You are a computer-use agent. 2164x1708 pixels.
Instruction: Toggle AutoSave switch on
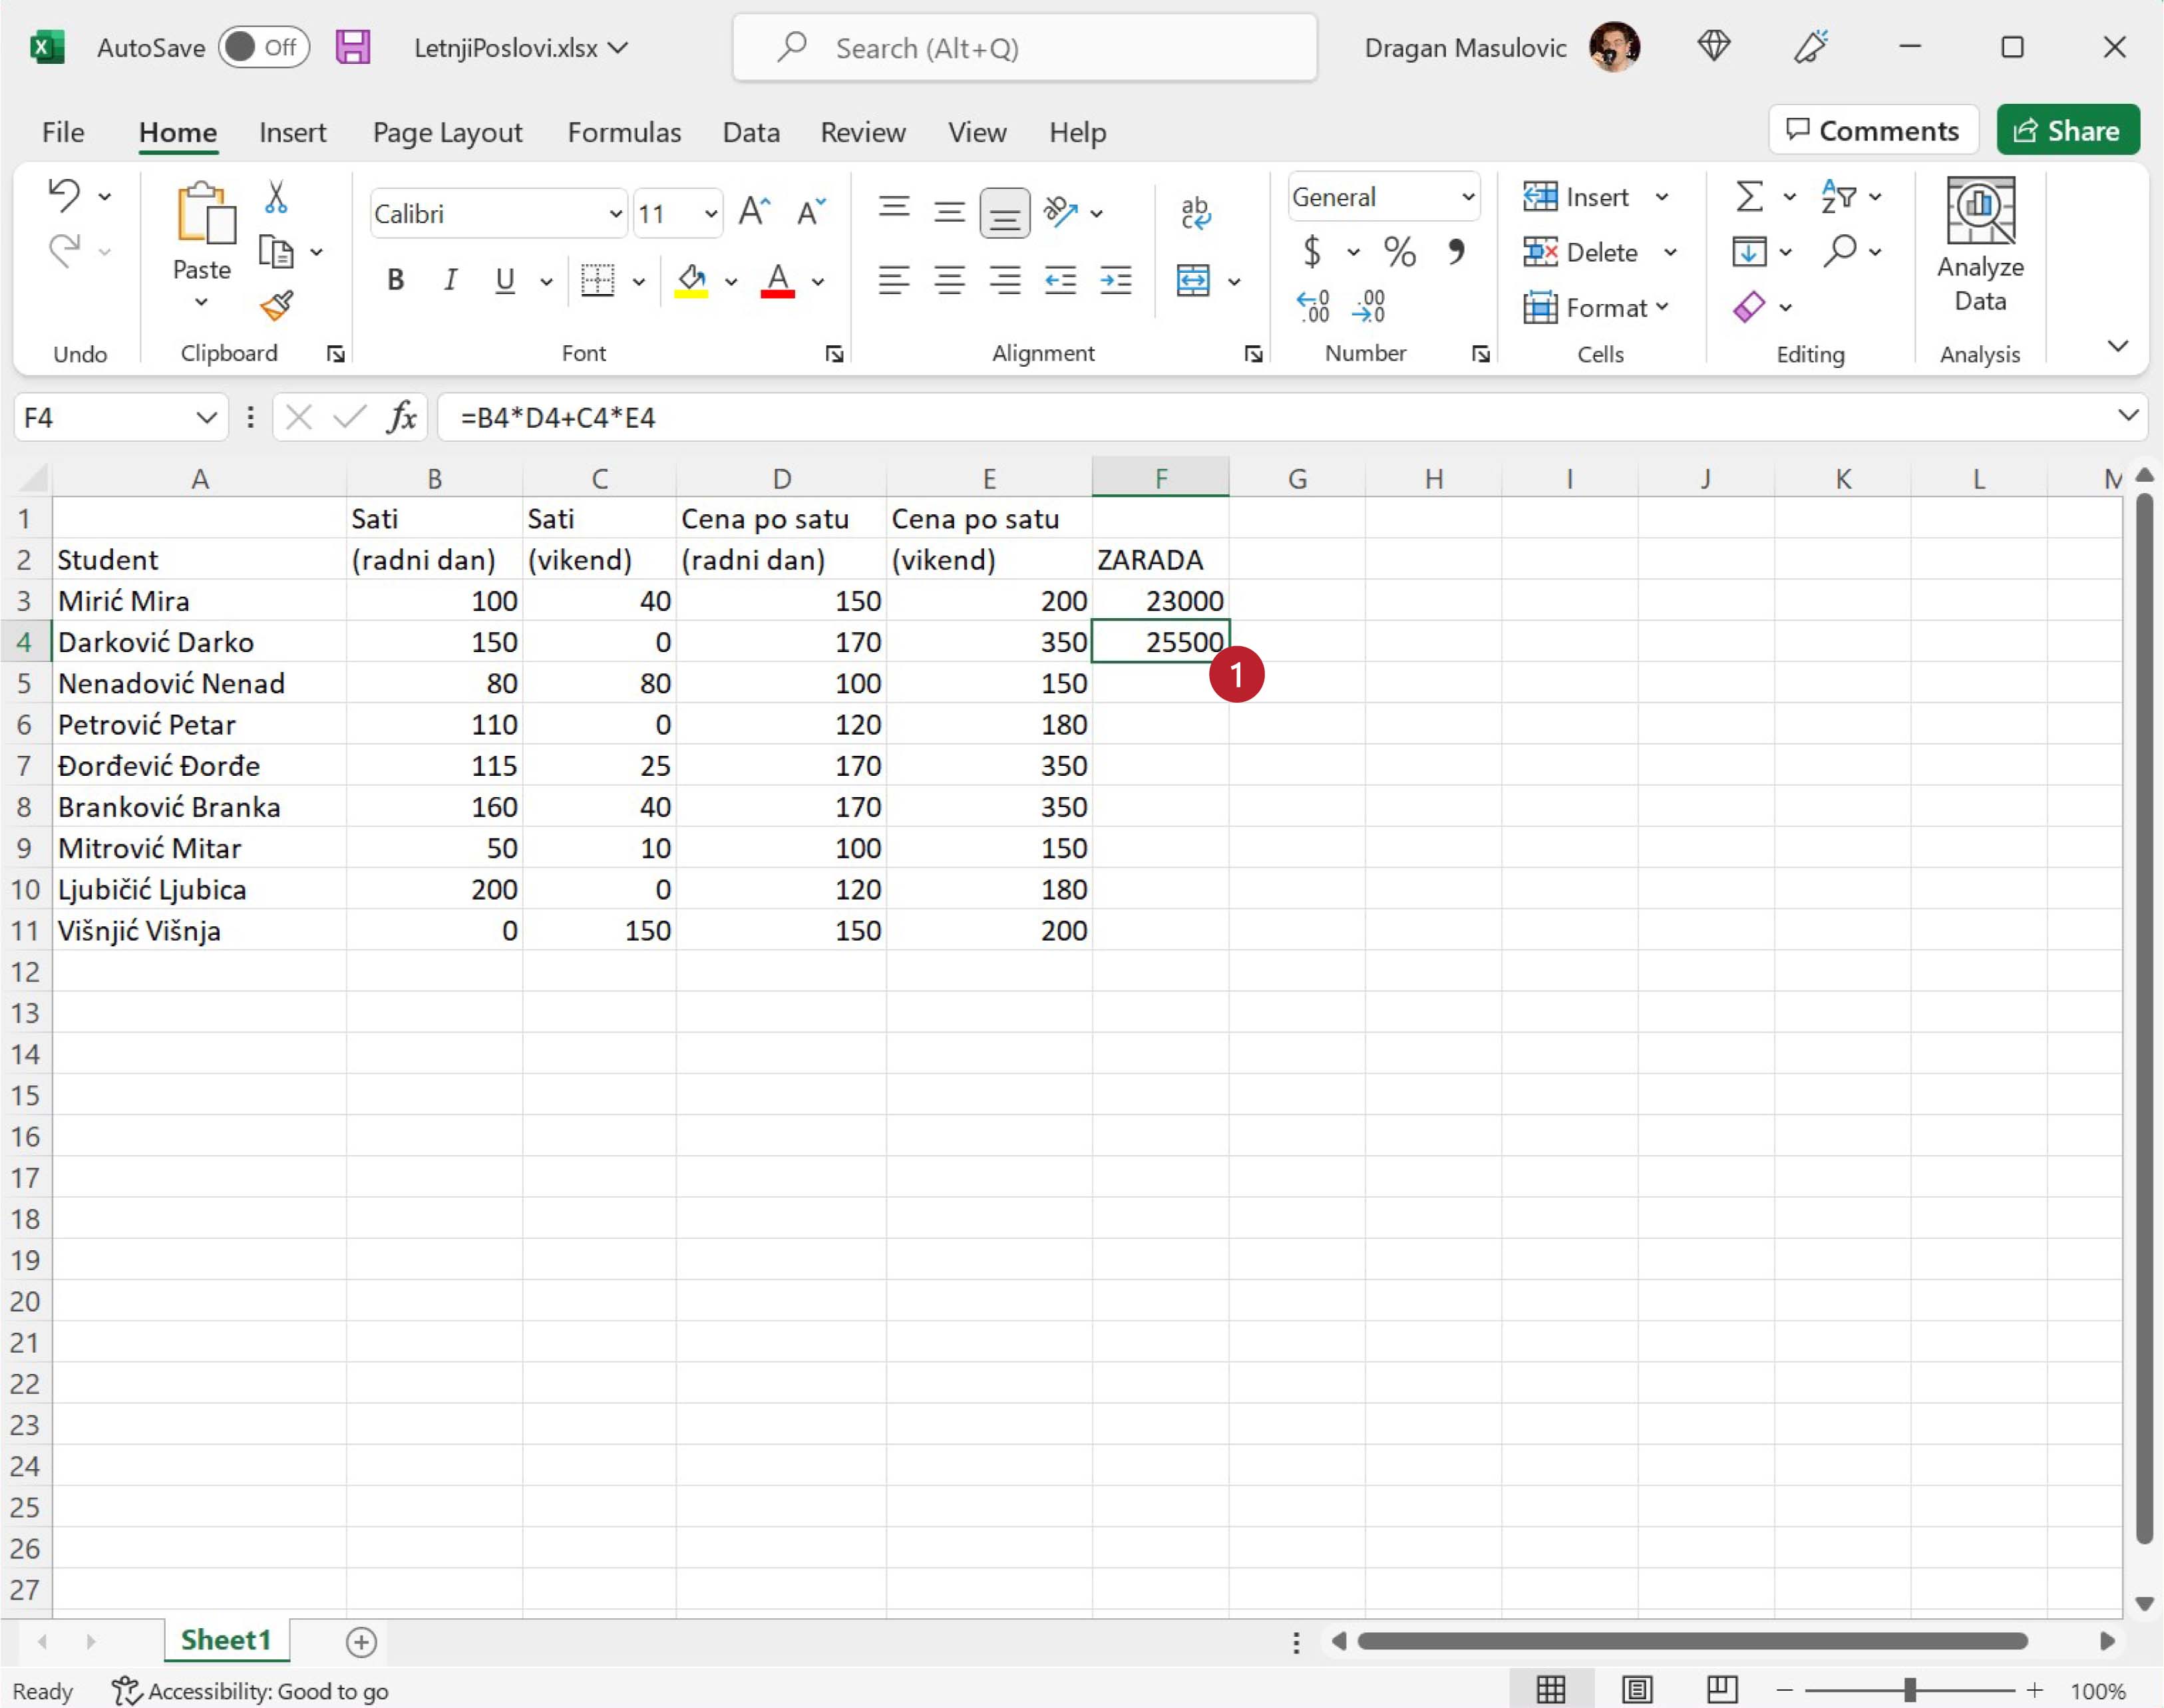point(264,47)
